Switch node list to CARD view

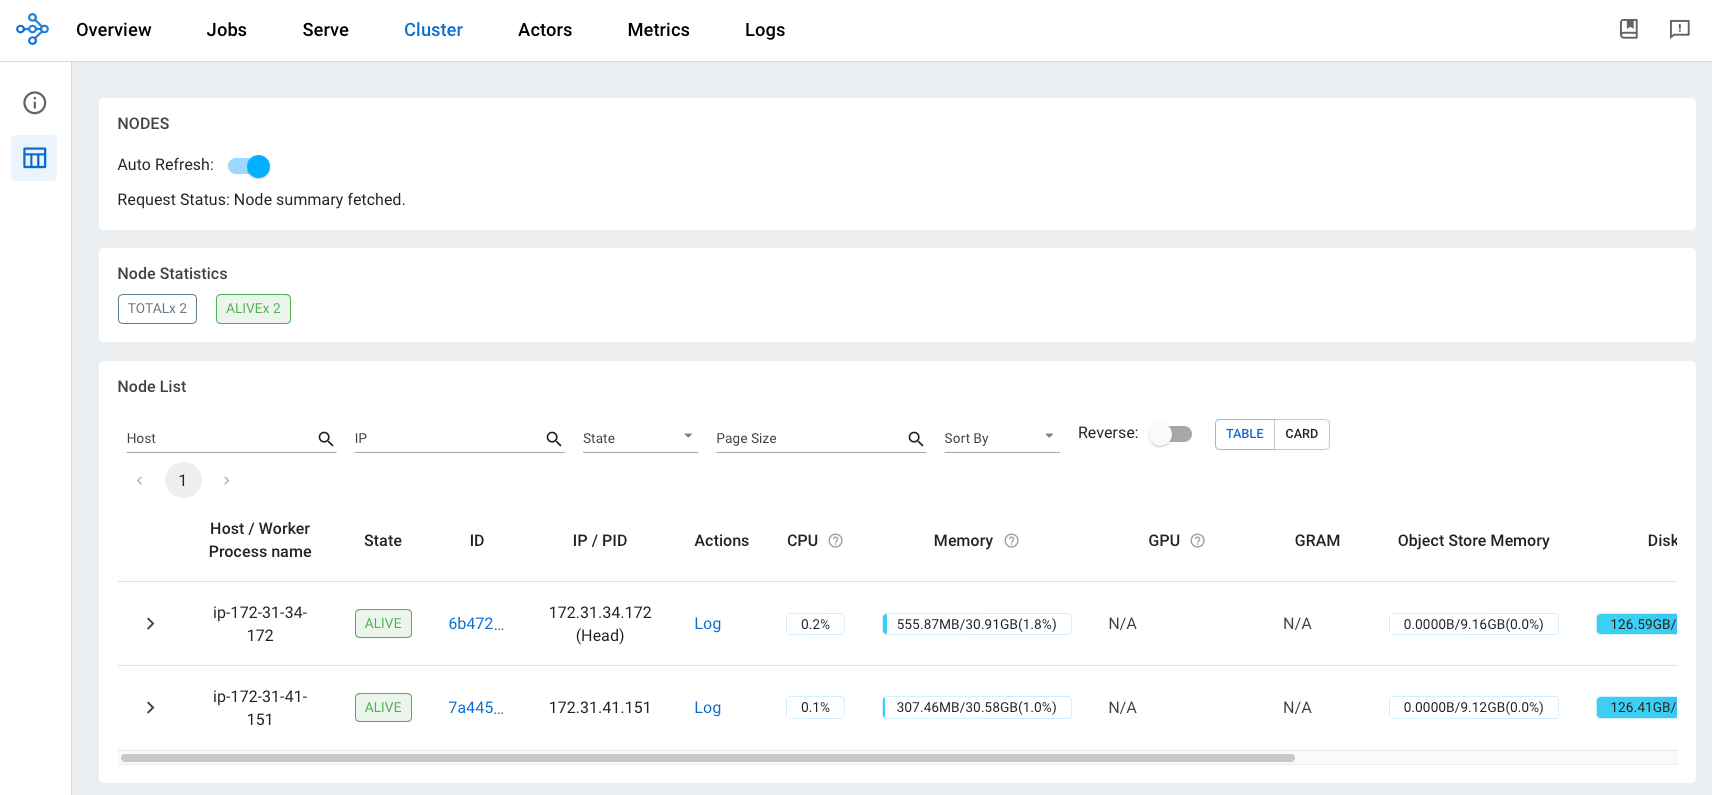pos(1301,434)
